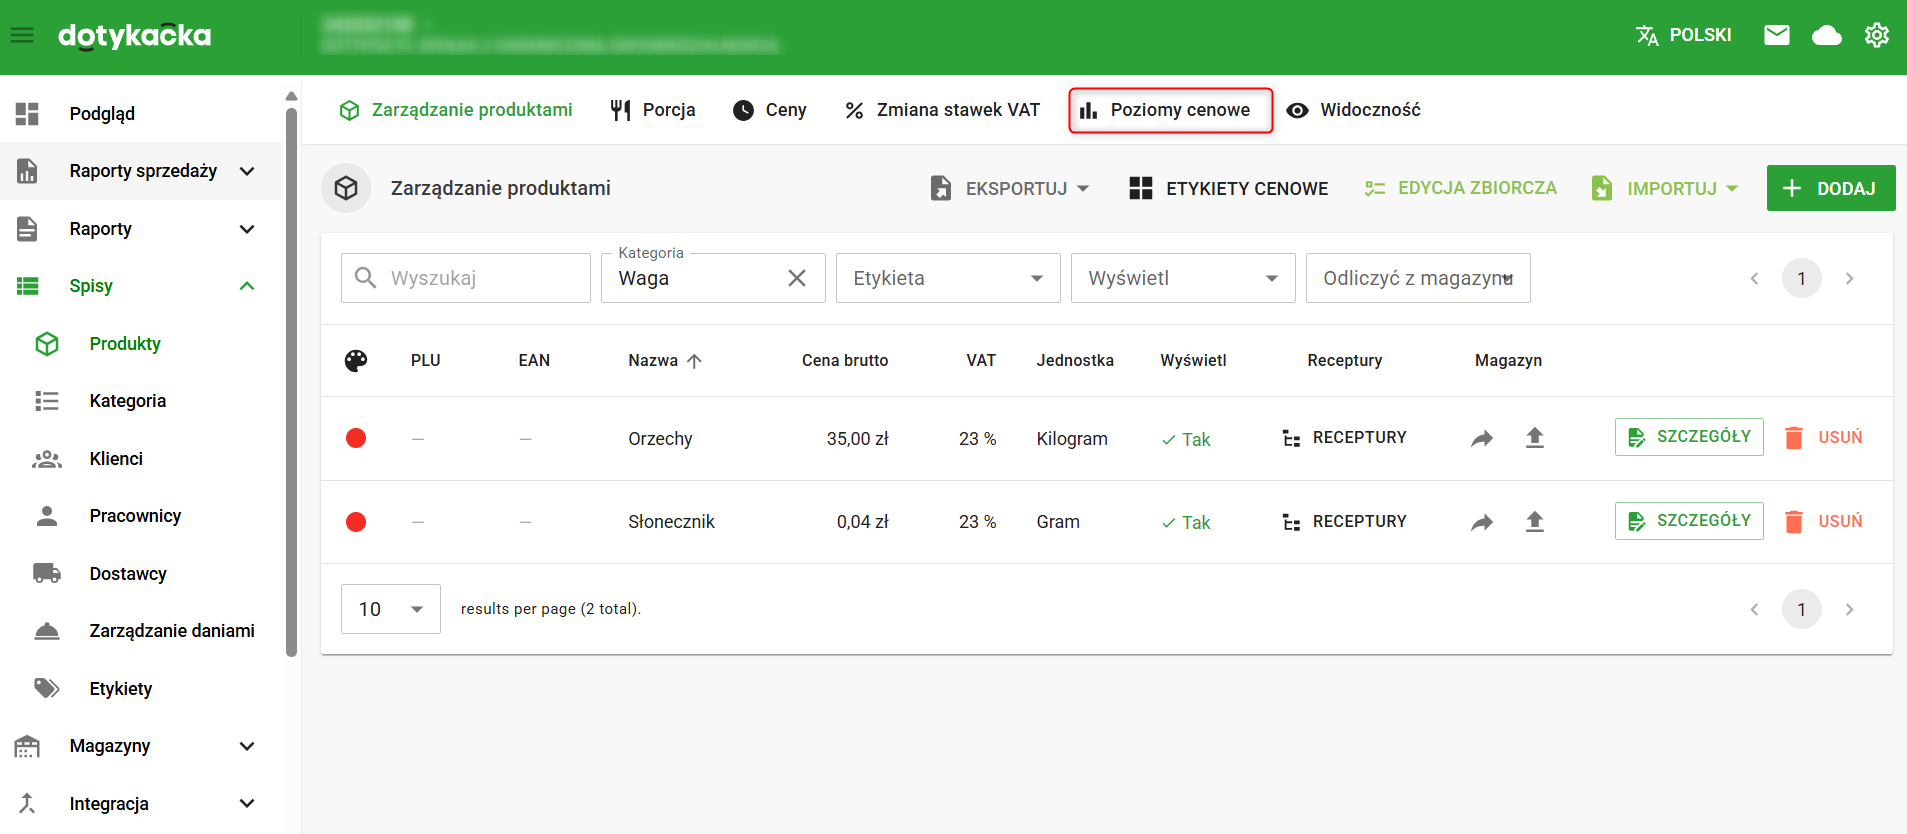
Task: Click red color swatch for Orzechy
Action: click(x=356, y=438)
